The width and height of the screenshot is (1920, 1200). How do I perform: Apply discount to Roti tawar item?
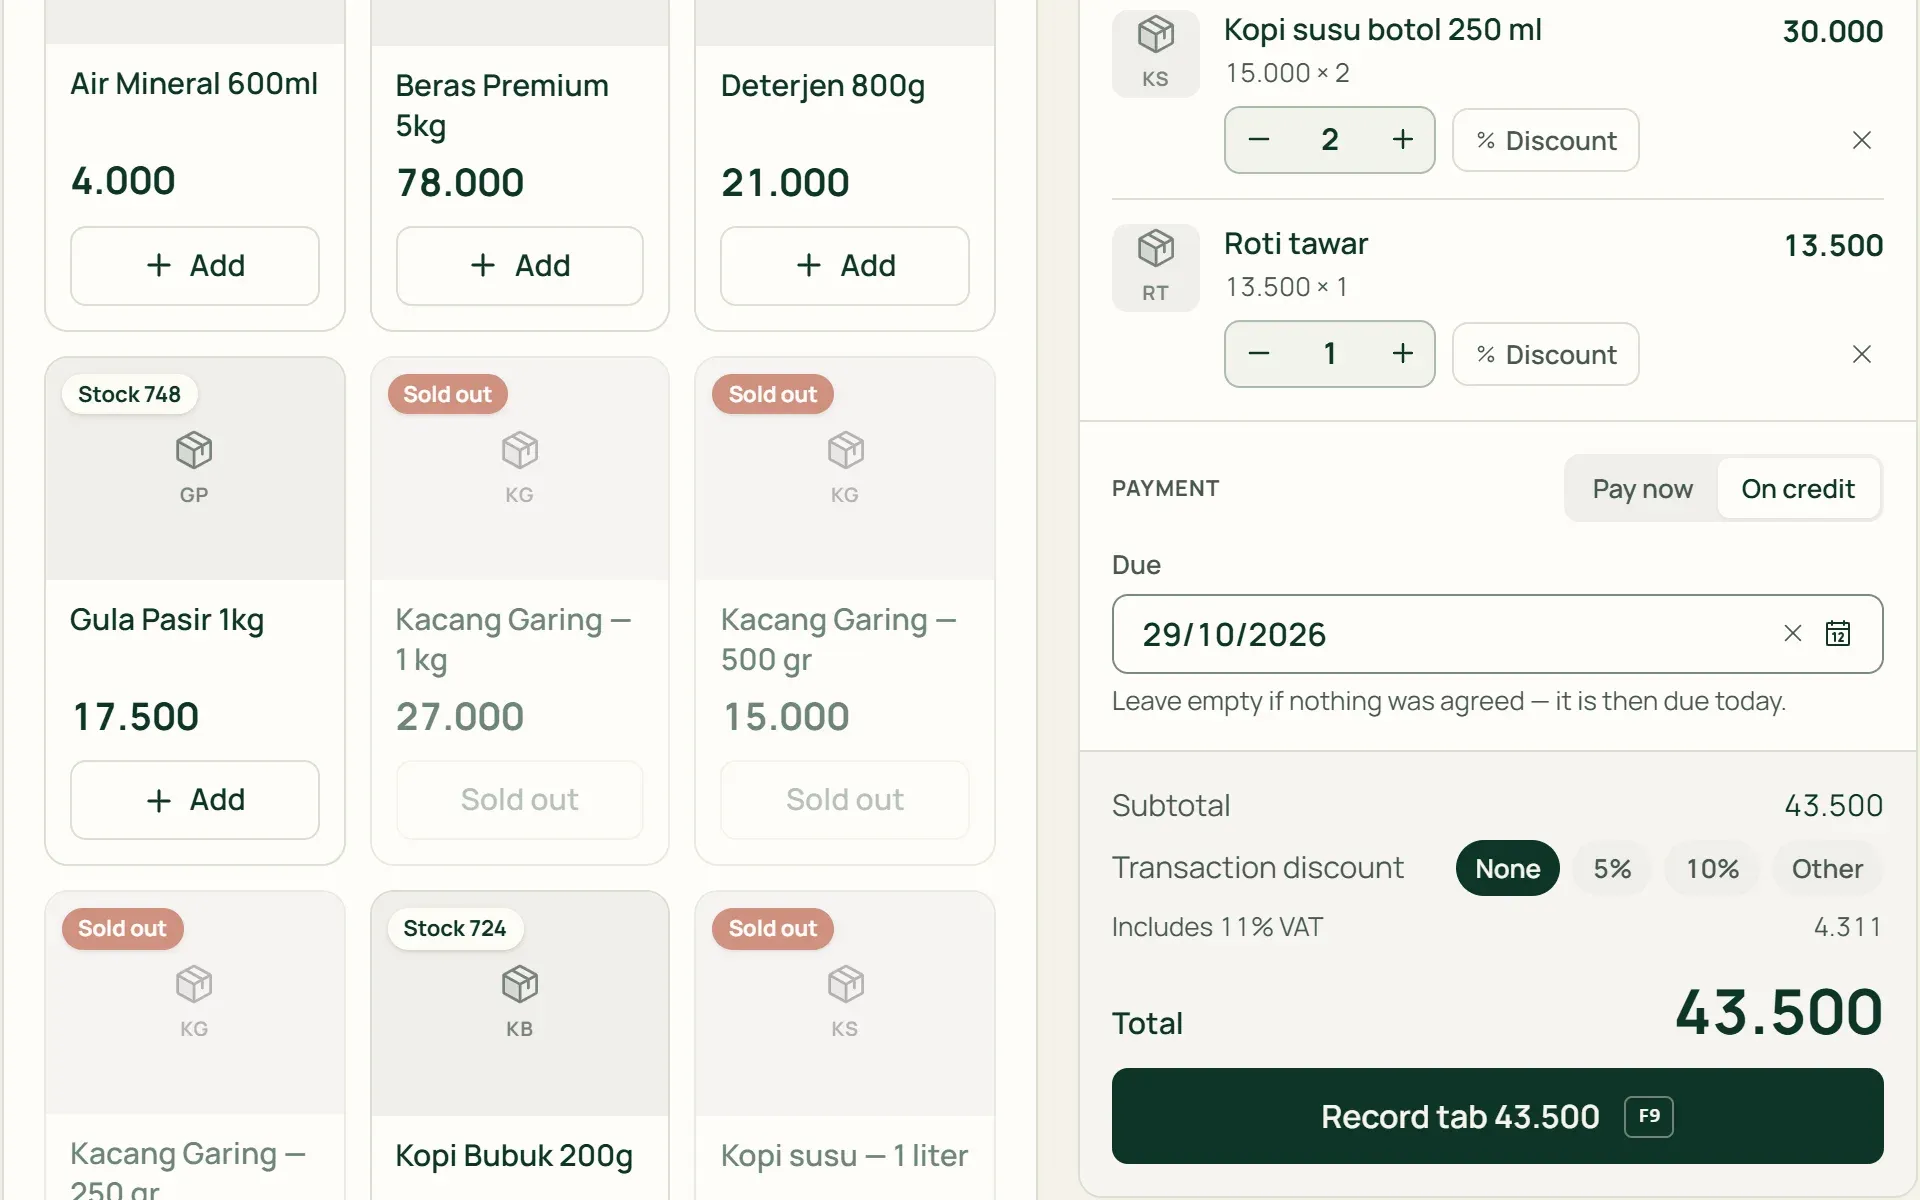[x=1546, y=354]
